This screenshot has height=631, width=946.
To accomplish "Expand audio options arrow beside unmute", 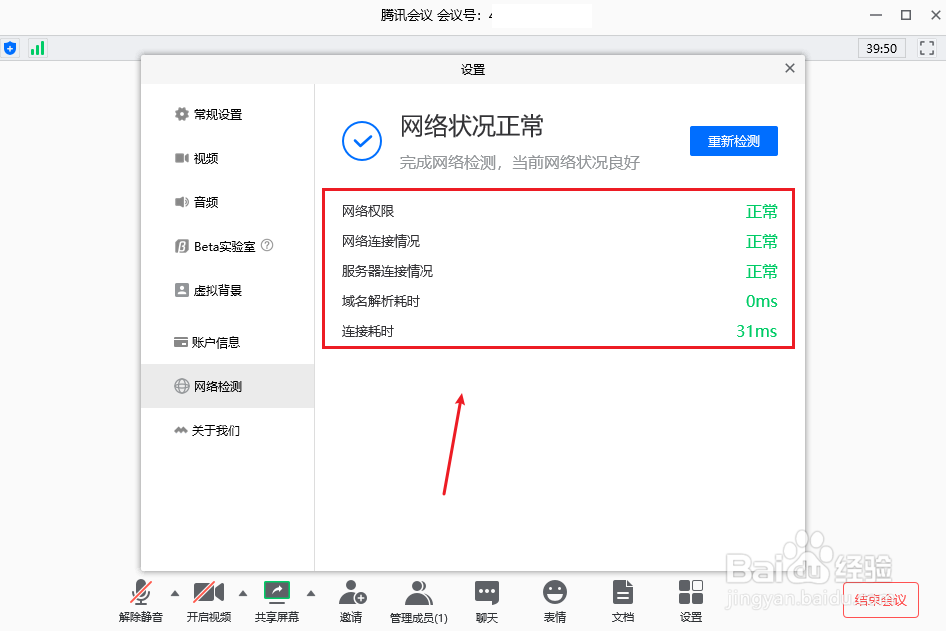I will pyautogui.click(x=175, y=594).
